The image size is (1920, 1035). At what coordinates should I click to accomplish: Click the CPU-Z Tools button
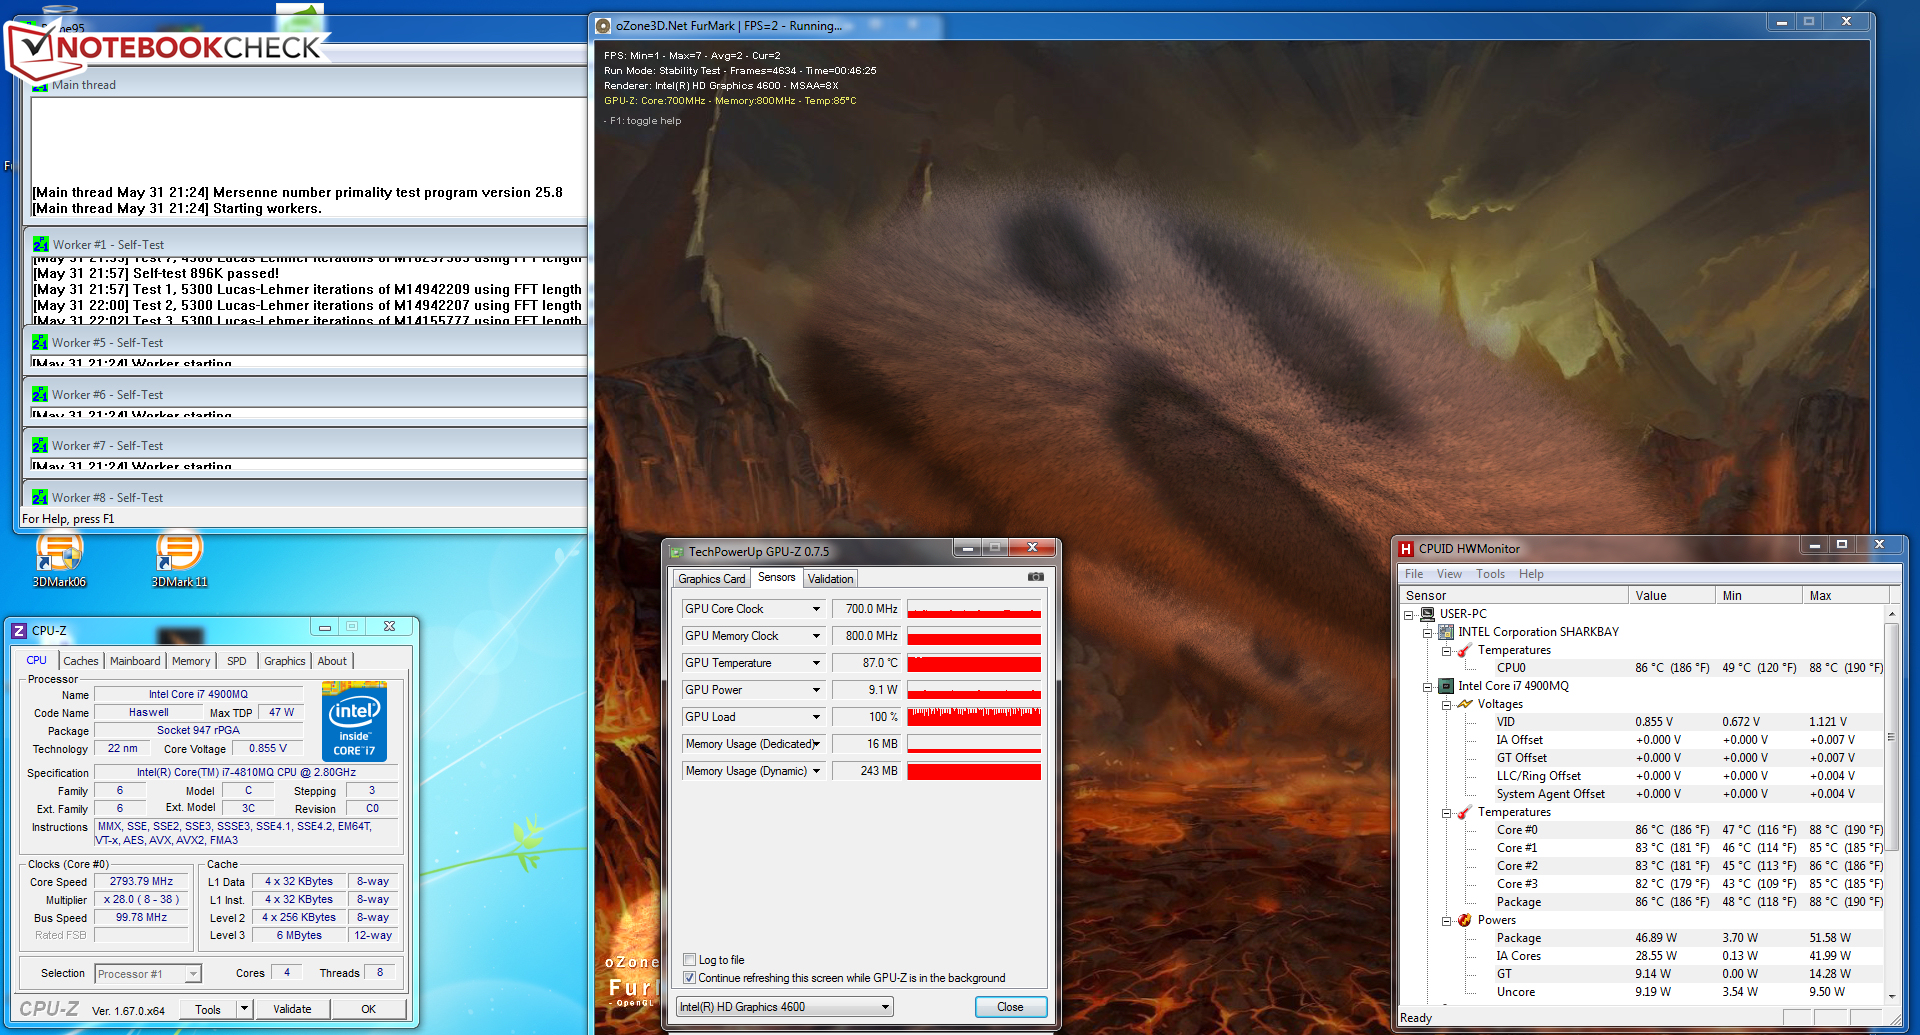click(208, 1009)
